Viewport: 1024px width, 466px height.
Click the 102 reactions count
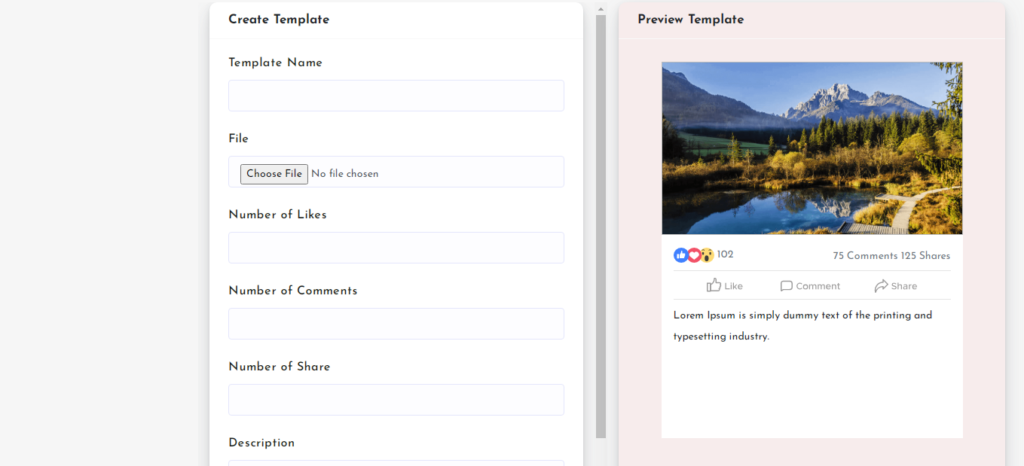[x=725, y=255]
